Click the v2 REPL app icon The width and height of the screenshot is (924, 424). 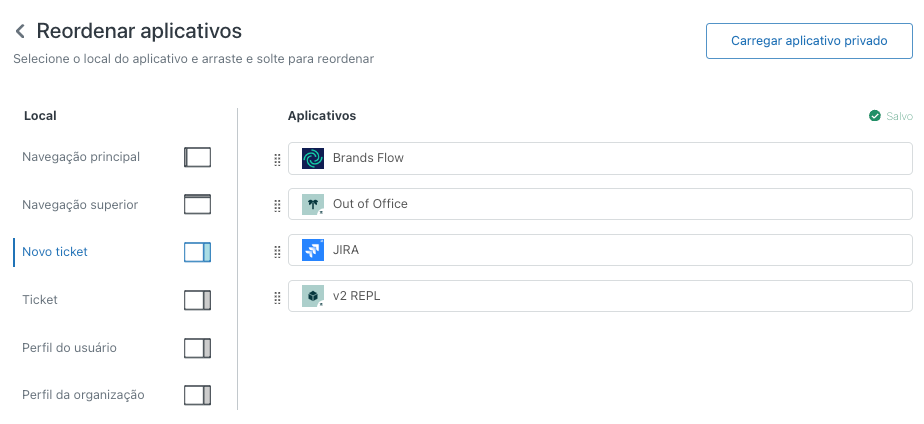(313, 296)
